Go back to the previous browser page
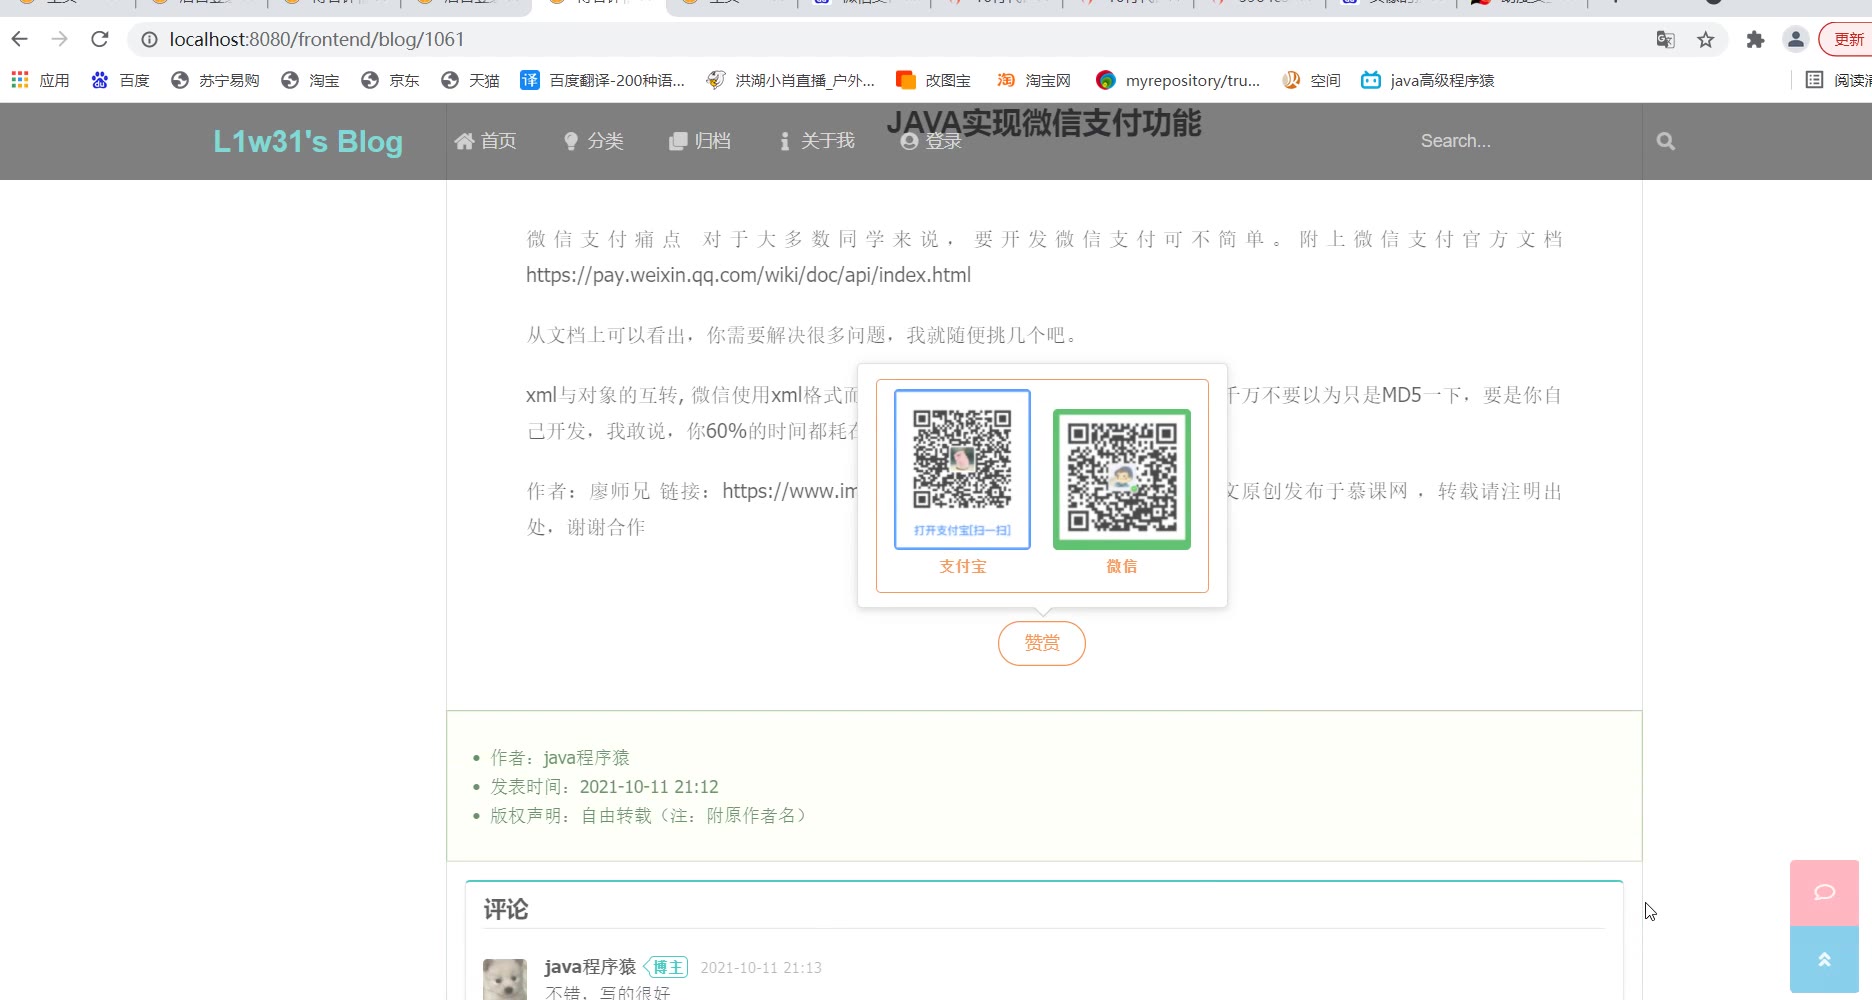This screenshot has height=1000, width=1872. pyautogui.click(x=20, y=40)
